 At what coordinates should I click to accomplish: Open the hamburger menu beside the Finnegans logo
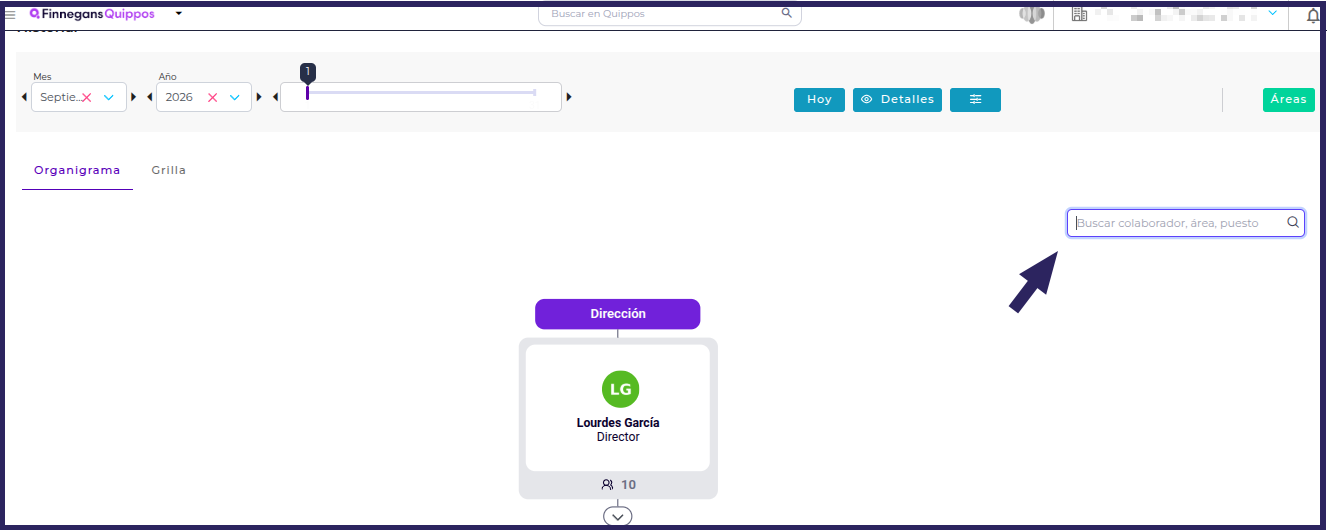pyautogui.click(x=10, y=14)
